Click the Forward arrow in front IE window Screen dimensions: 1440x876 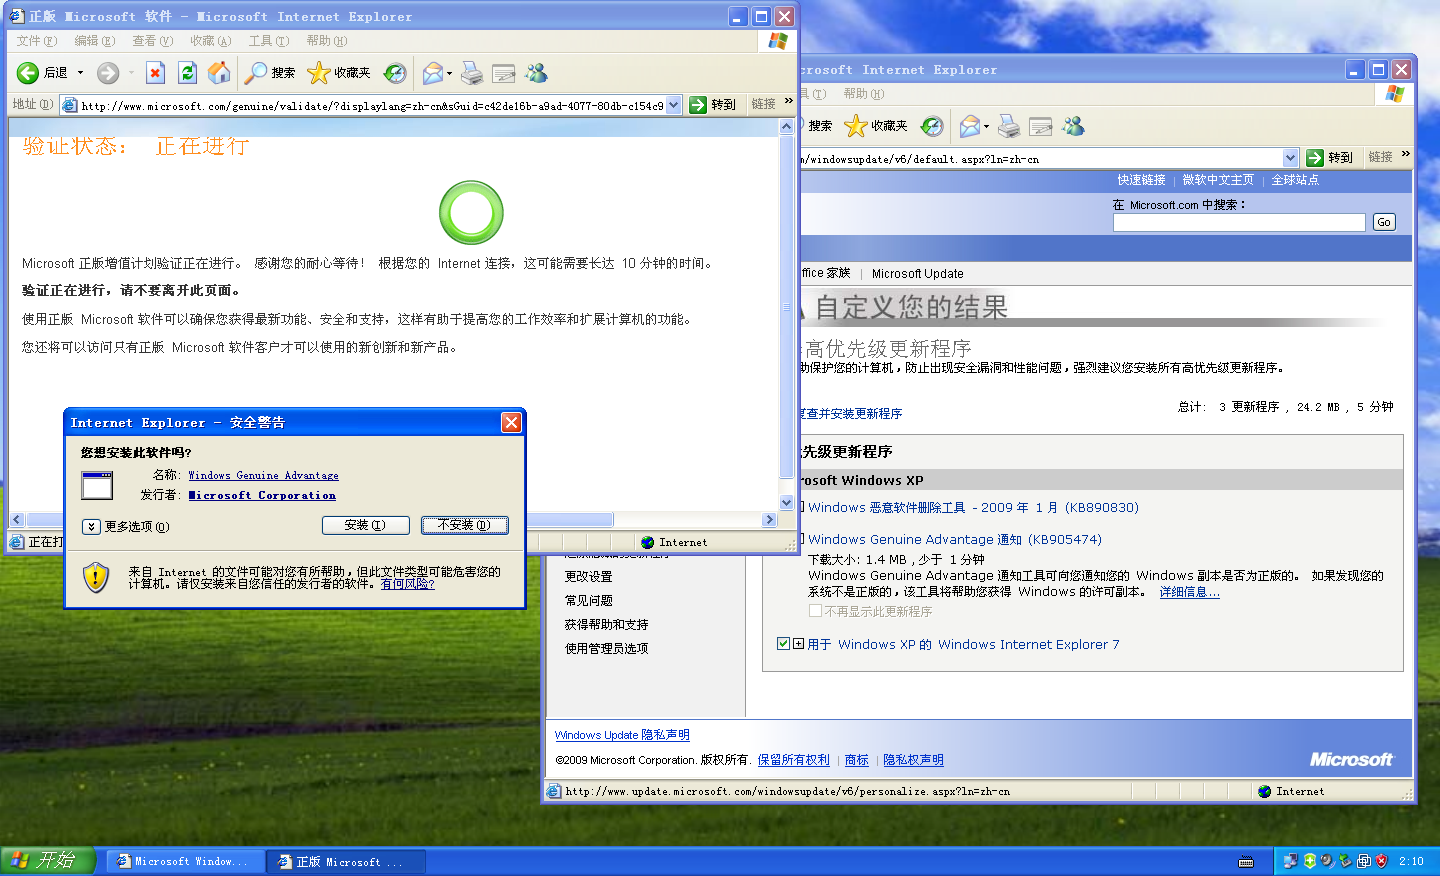click(x=108, y=73)
